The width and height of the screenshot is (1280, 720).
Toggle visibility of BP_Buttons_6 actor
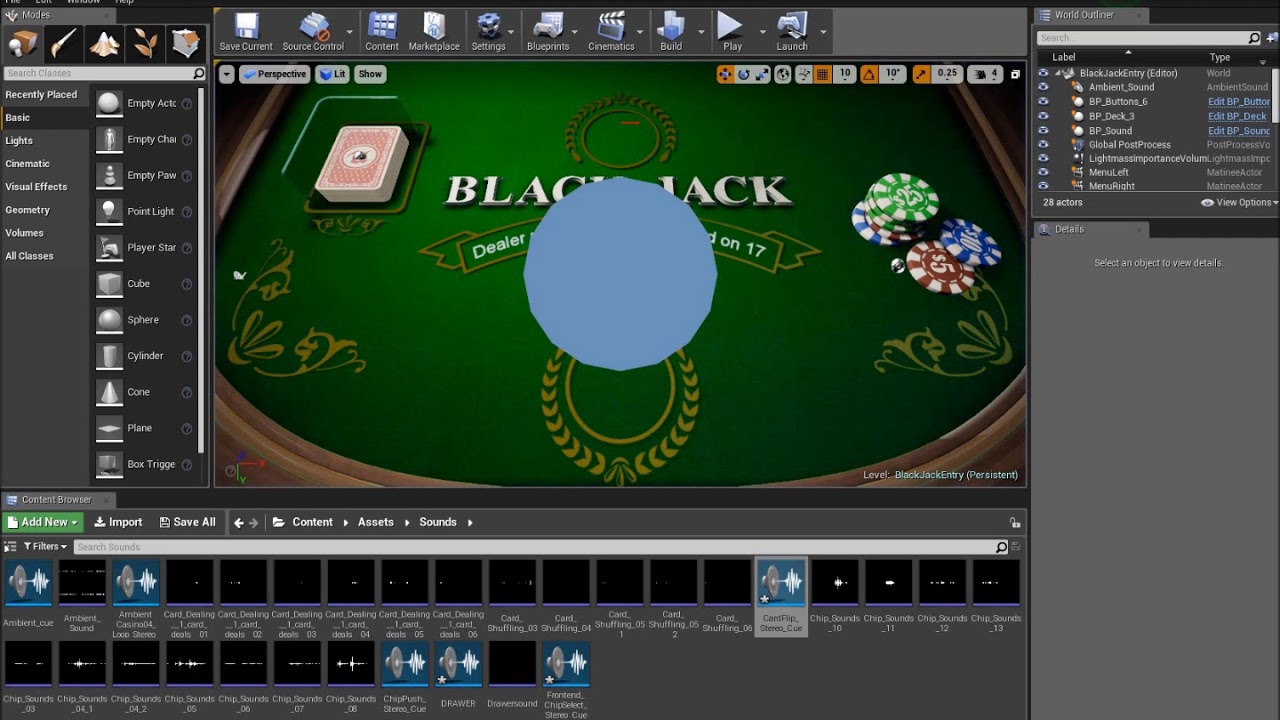[1043, 101]
